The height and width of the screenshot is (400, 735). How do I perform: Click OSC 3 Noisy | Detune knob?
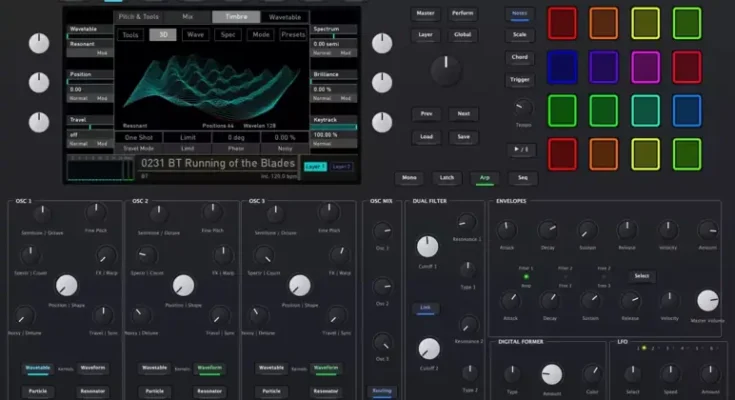click(258, 317)
